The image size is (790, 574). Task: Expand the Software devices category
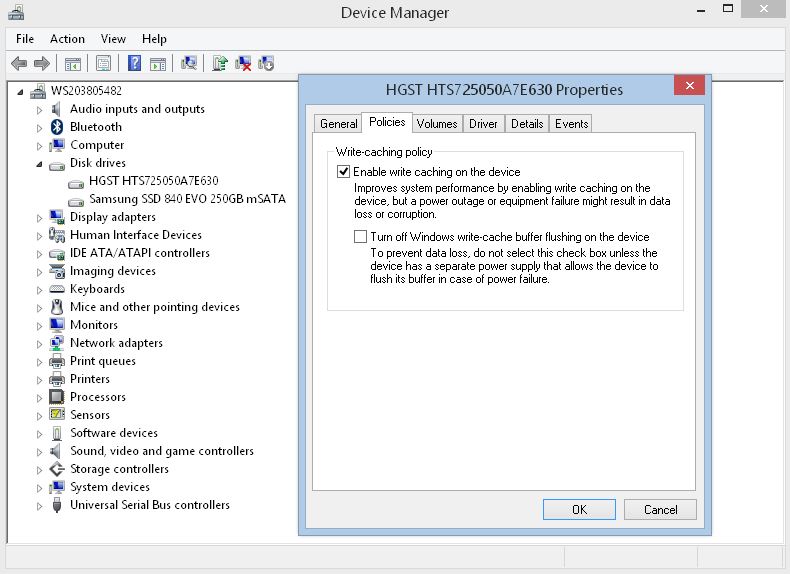coord(39,434)
